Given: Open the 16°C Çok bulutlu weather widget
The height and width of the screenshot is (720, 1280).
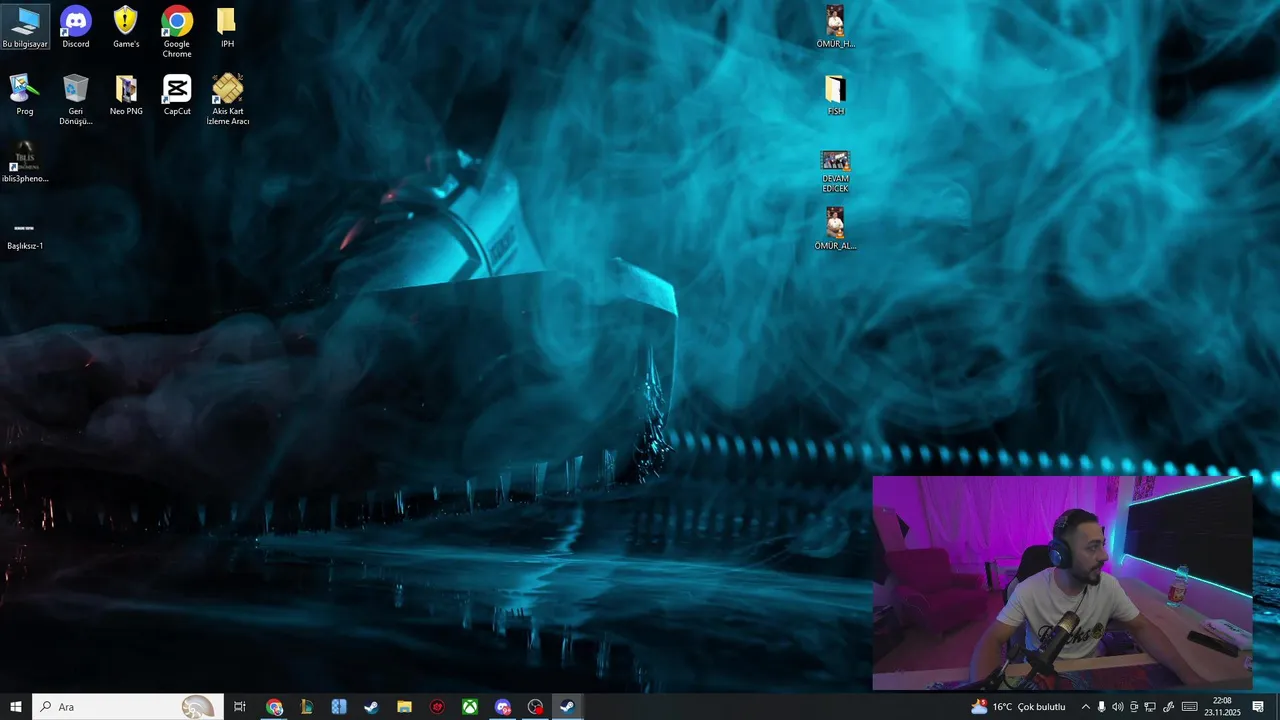Looking at the screenshot, I should (1018, 707).
